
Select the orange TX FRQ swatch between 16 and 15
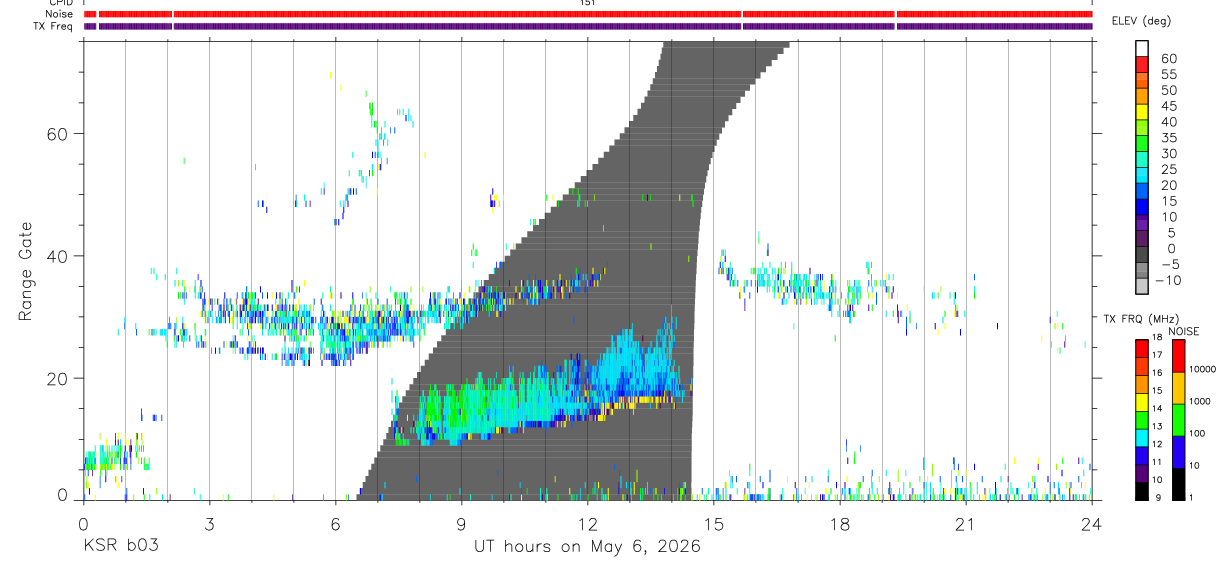1141,383
